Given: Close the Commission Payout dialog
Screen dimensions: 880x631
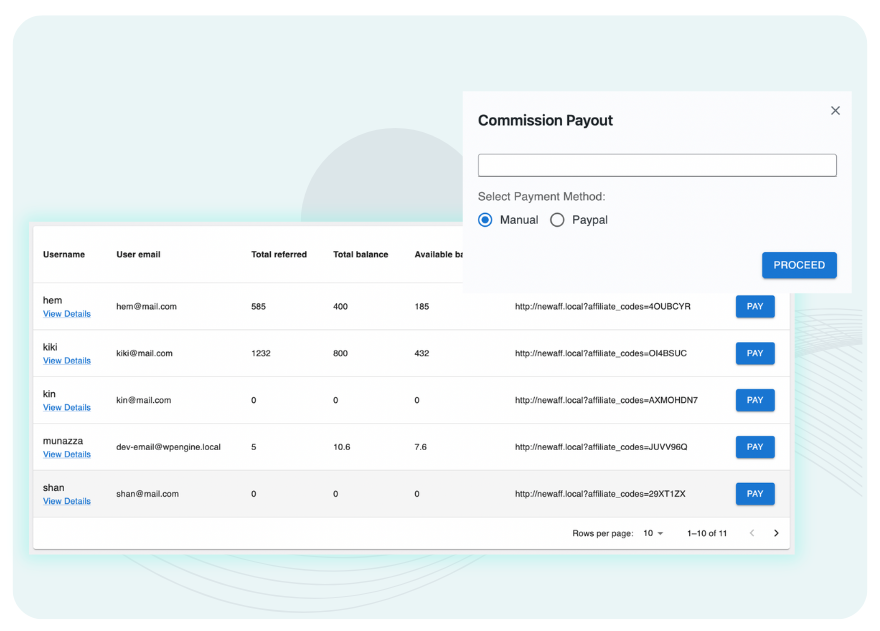Looking at the screenshot, I should 835,111.
